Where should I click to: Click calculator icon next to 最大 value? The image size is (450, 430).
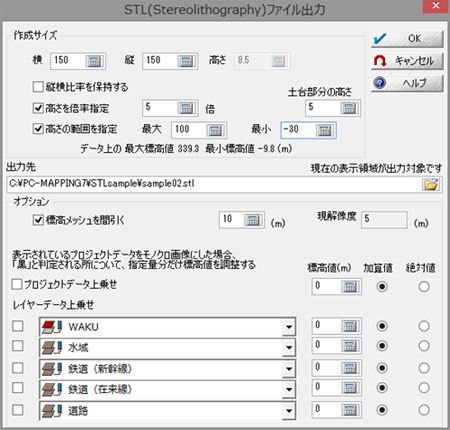pyautogui.click(x=215, y=130)
